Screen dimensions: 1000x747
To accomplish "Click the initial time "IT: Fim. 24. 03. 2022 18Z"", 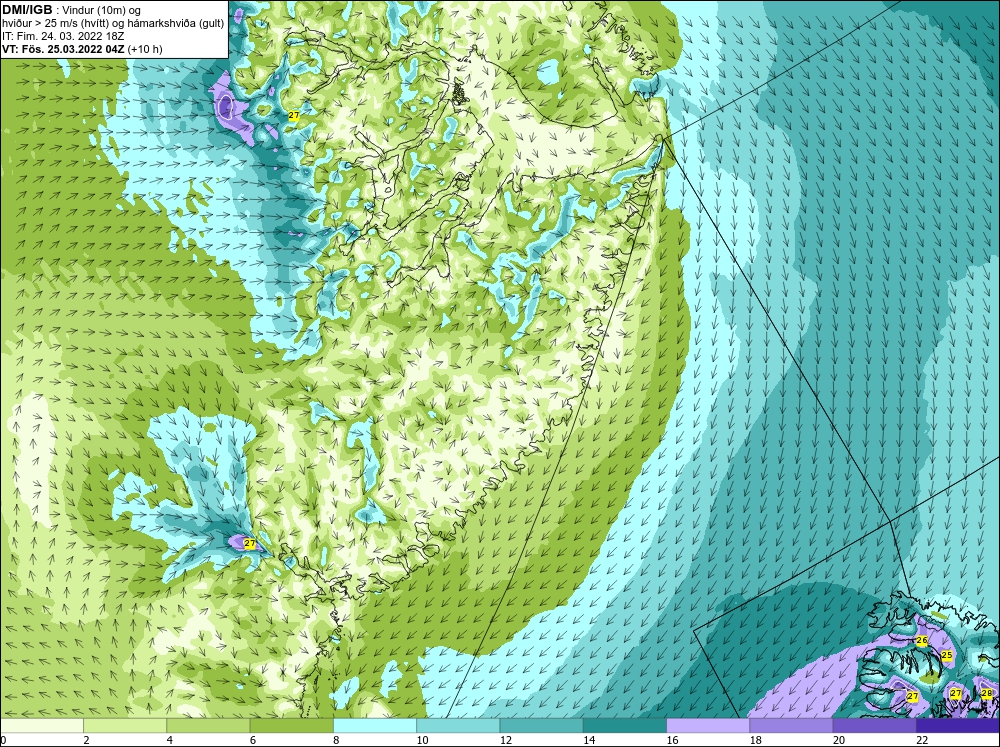I will coord(62,36).
